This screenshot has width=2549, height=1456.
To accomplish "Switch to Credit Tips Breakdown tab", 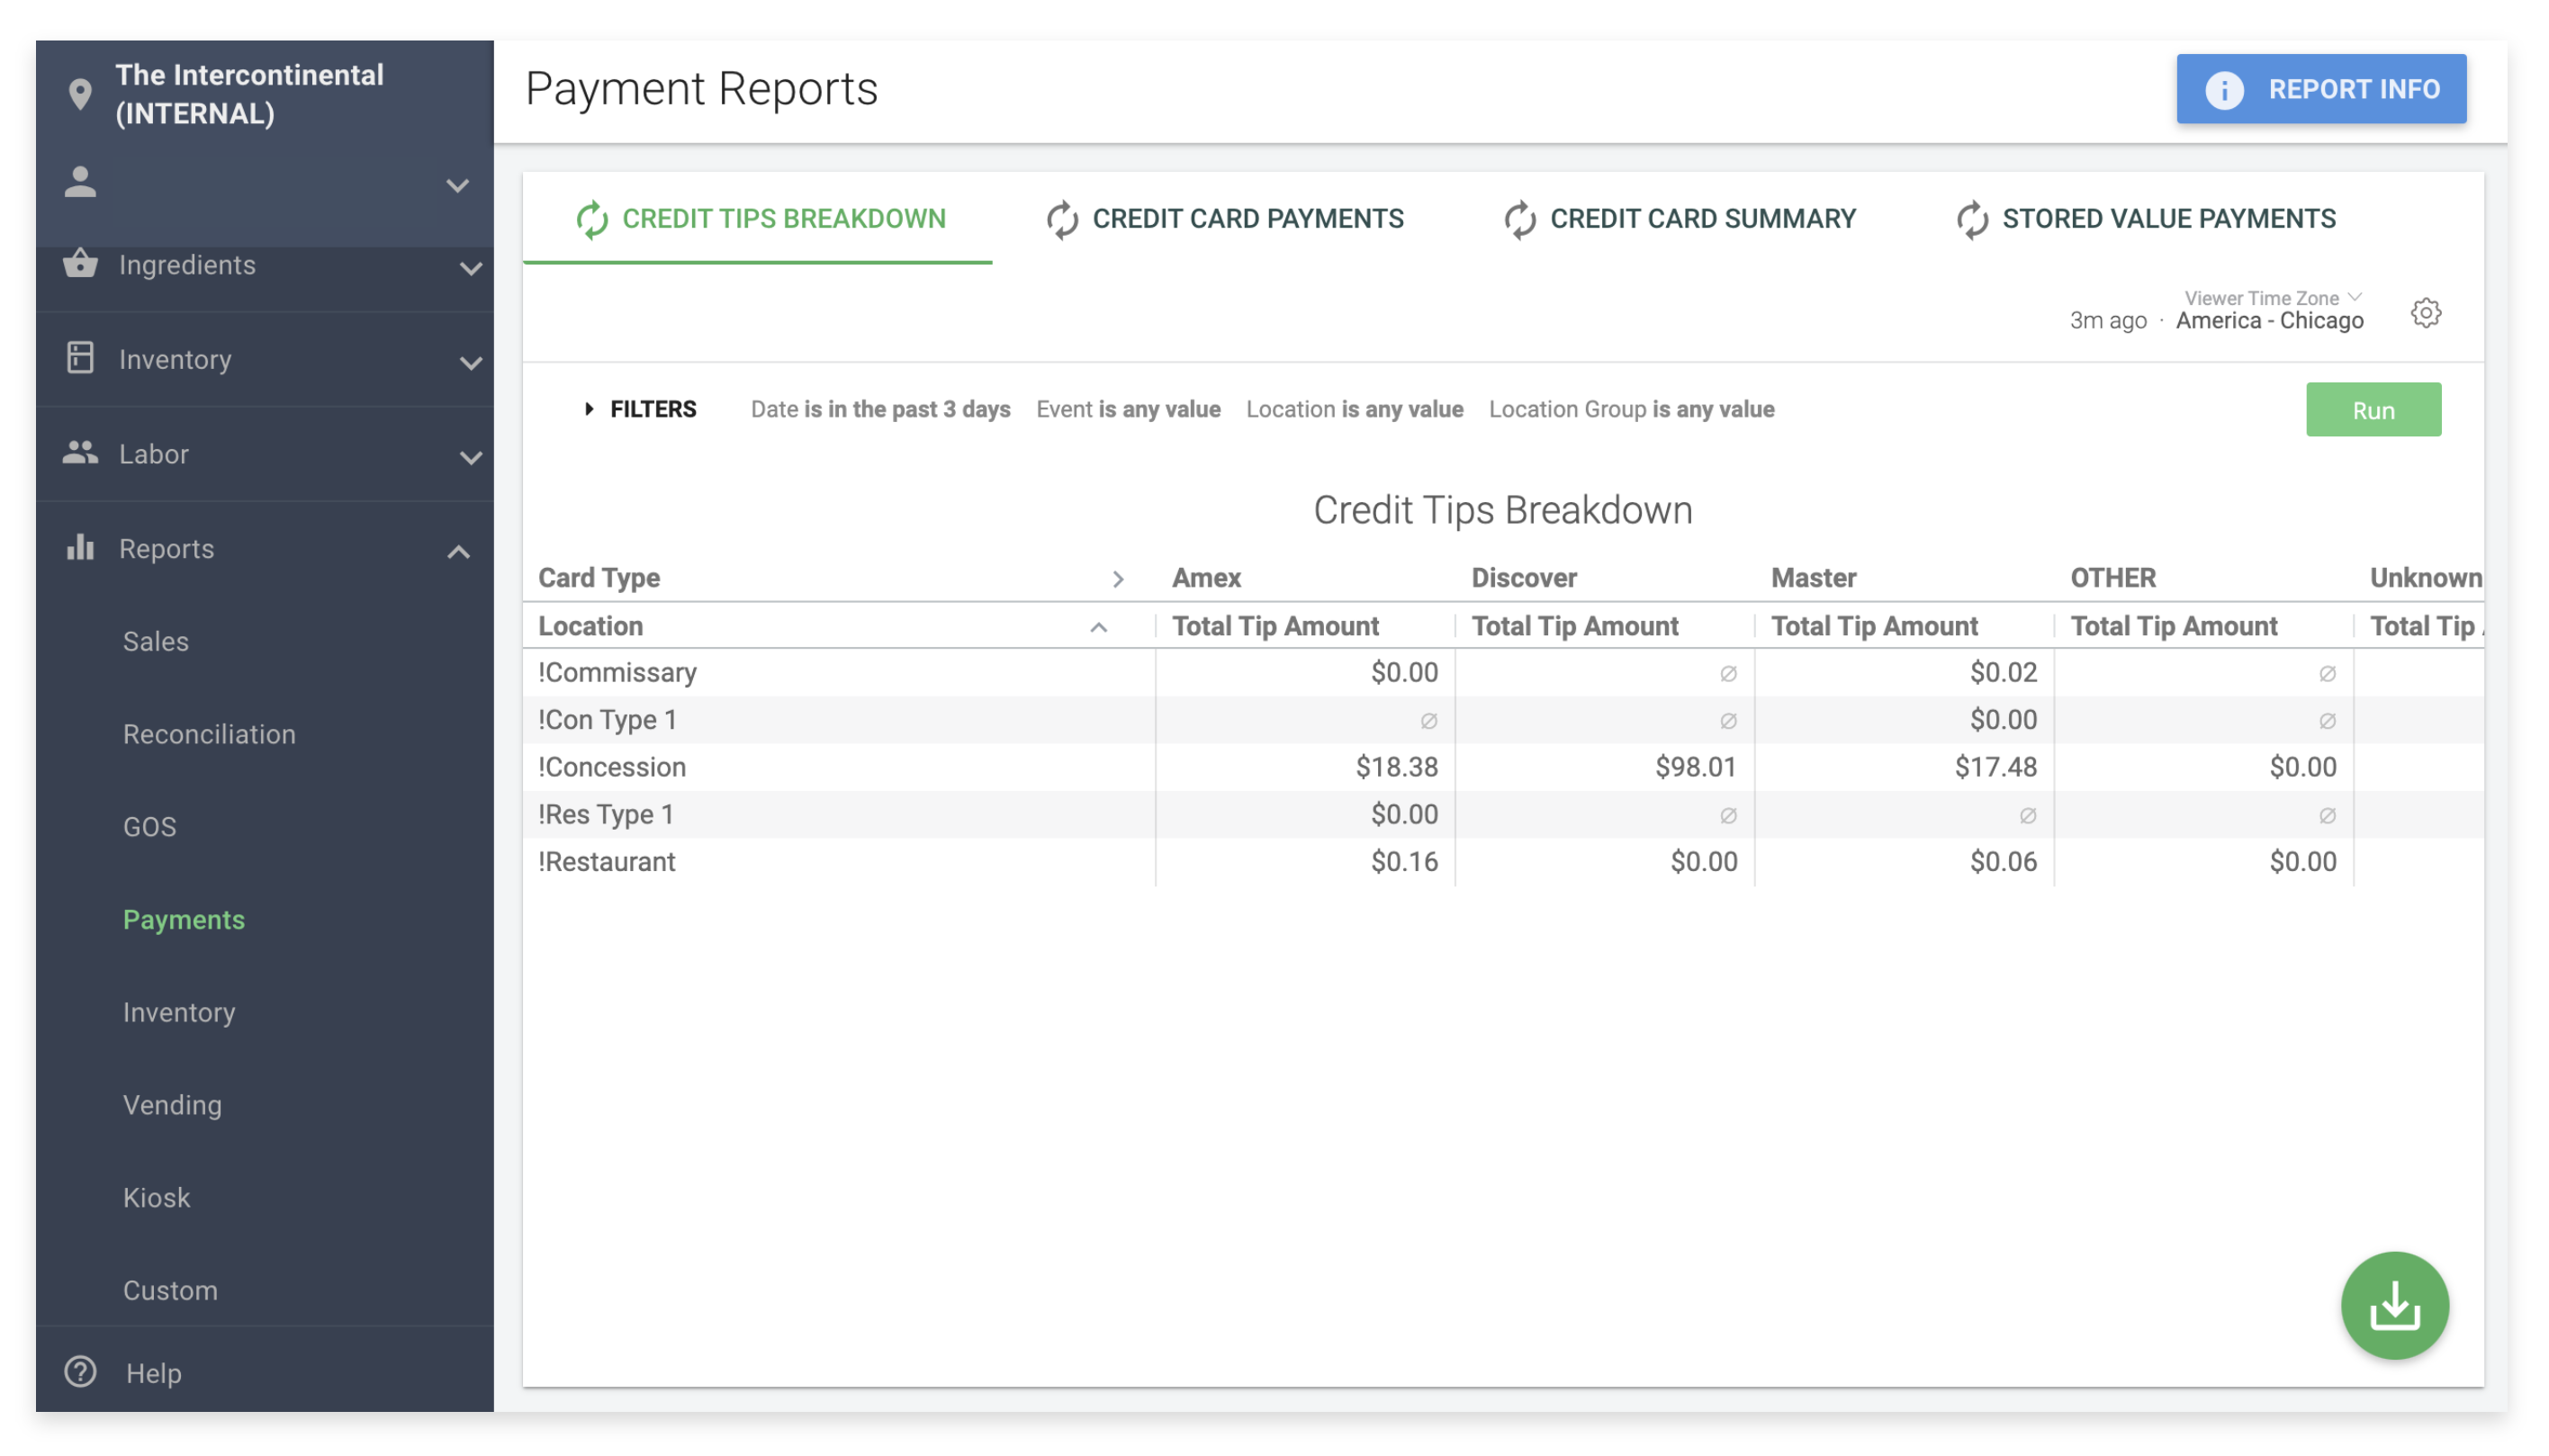I will tap(758, 218).
